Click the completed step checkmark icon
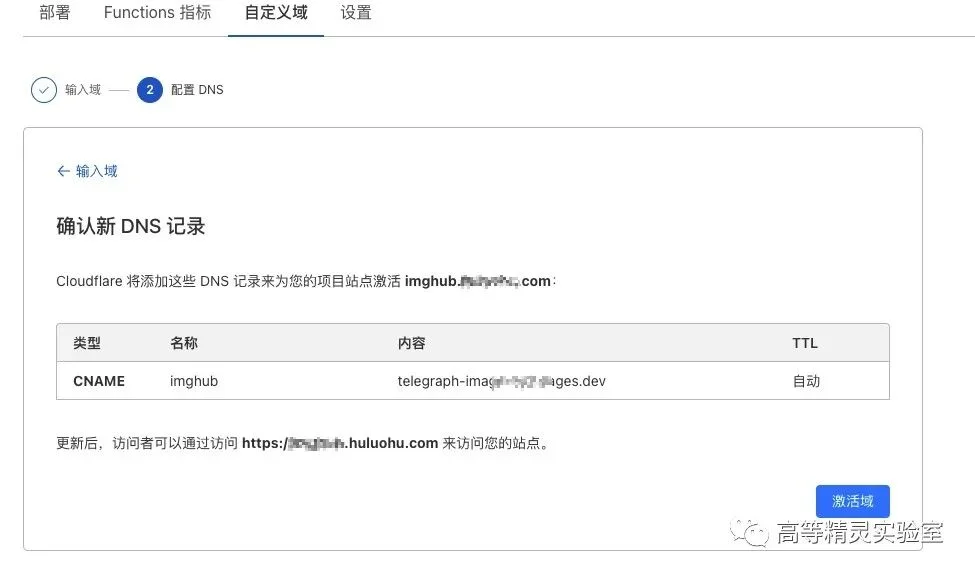 pos(44,90)
